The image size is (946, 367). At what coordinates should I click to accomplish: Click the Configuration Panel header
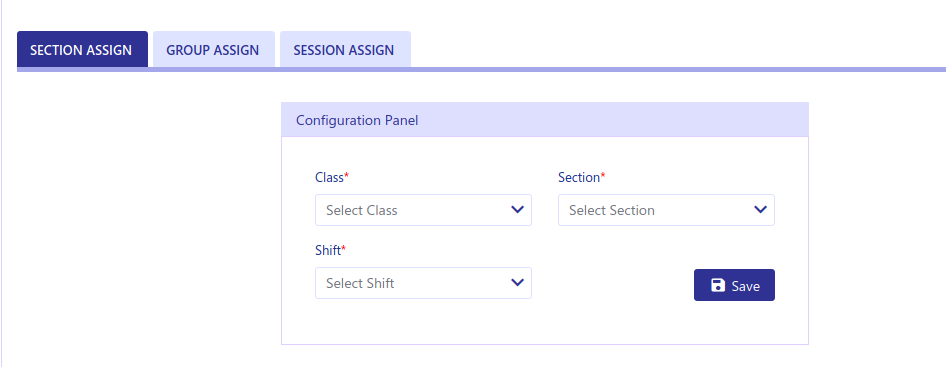coord(544,120)
